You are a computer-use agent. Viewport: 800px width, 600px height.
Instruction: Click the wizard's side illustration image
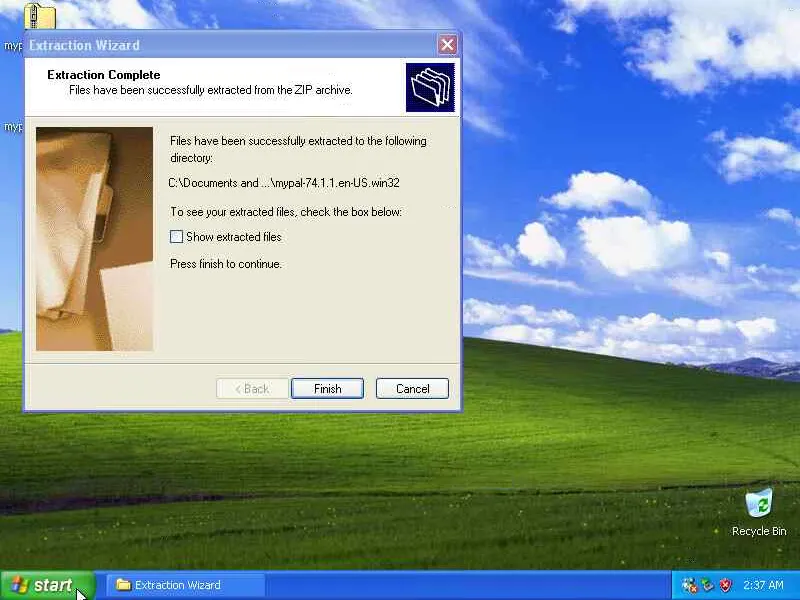94,239
